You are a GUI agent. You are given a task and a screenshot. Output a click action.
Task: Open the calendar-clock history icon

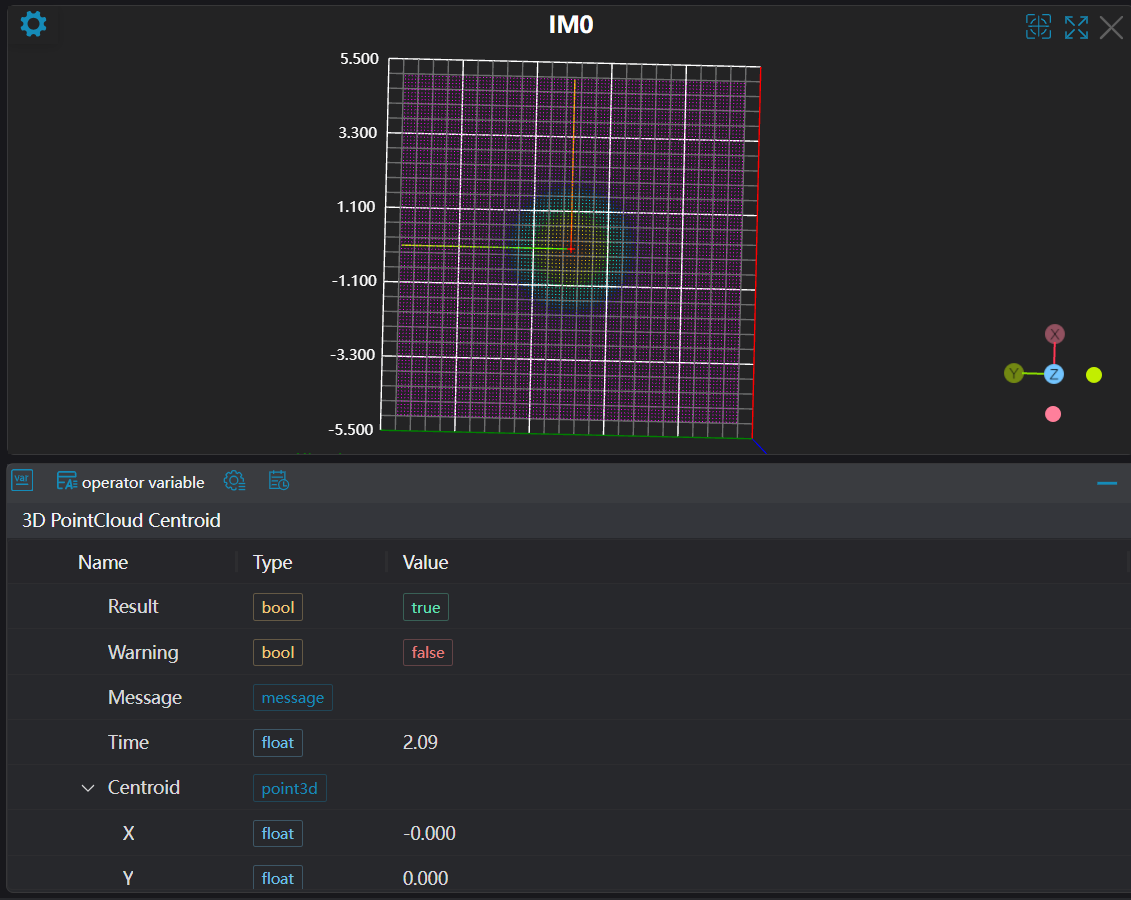279,481
